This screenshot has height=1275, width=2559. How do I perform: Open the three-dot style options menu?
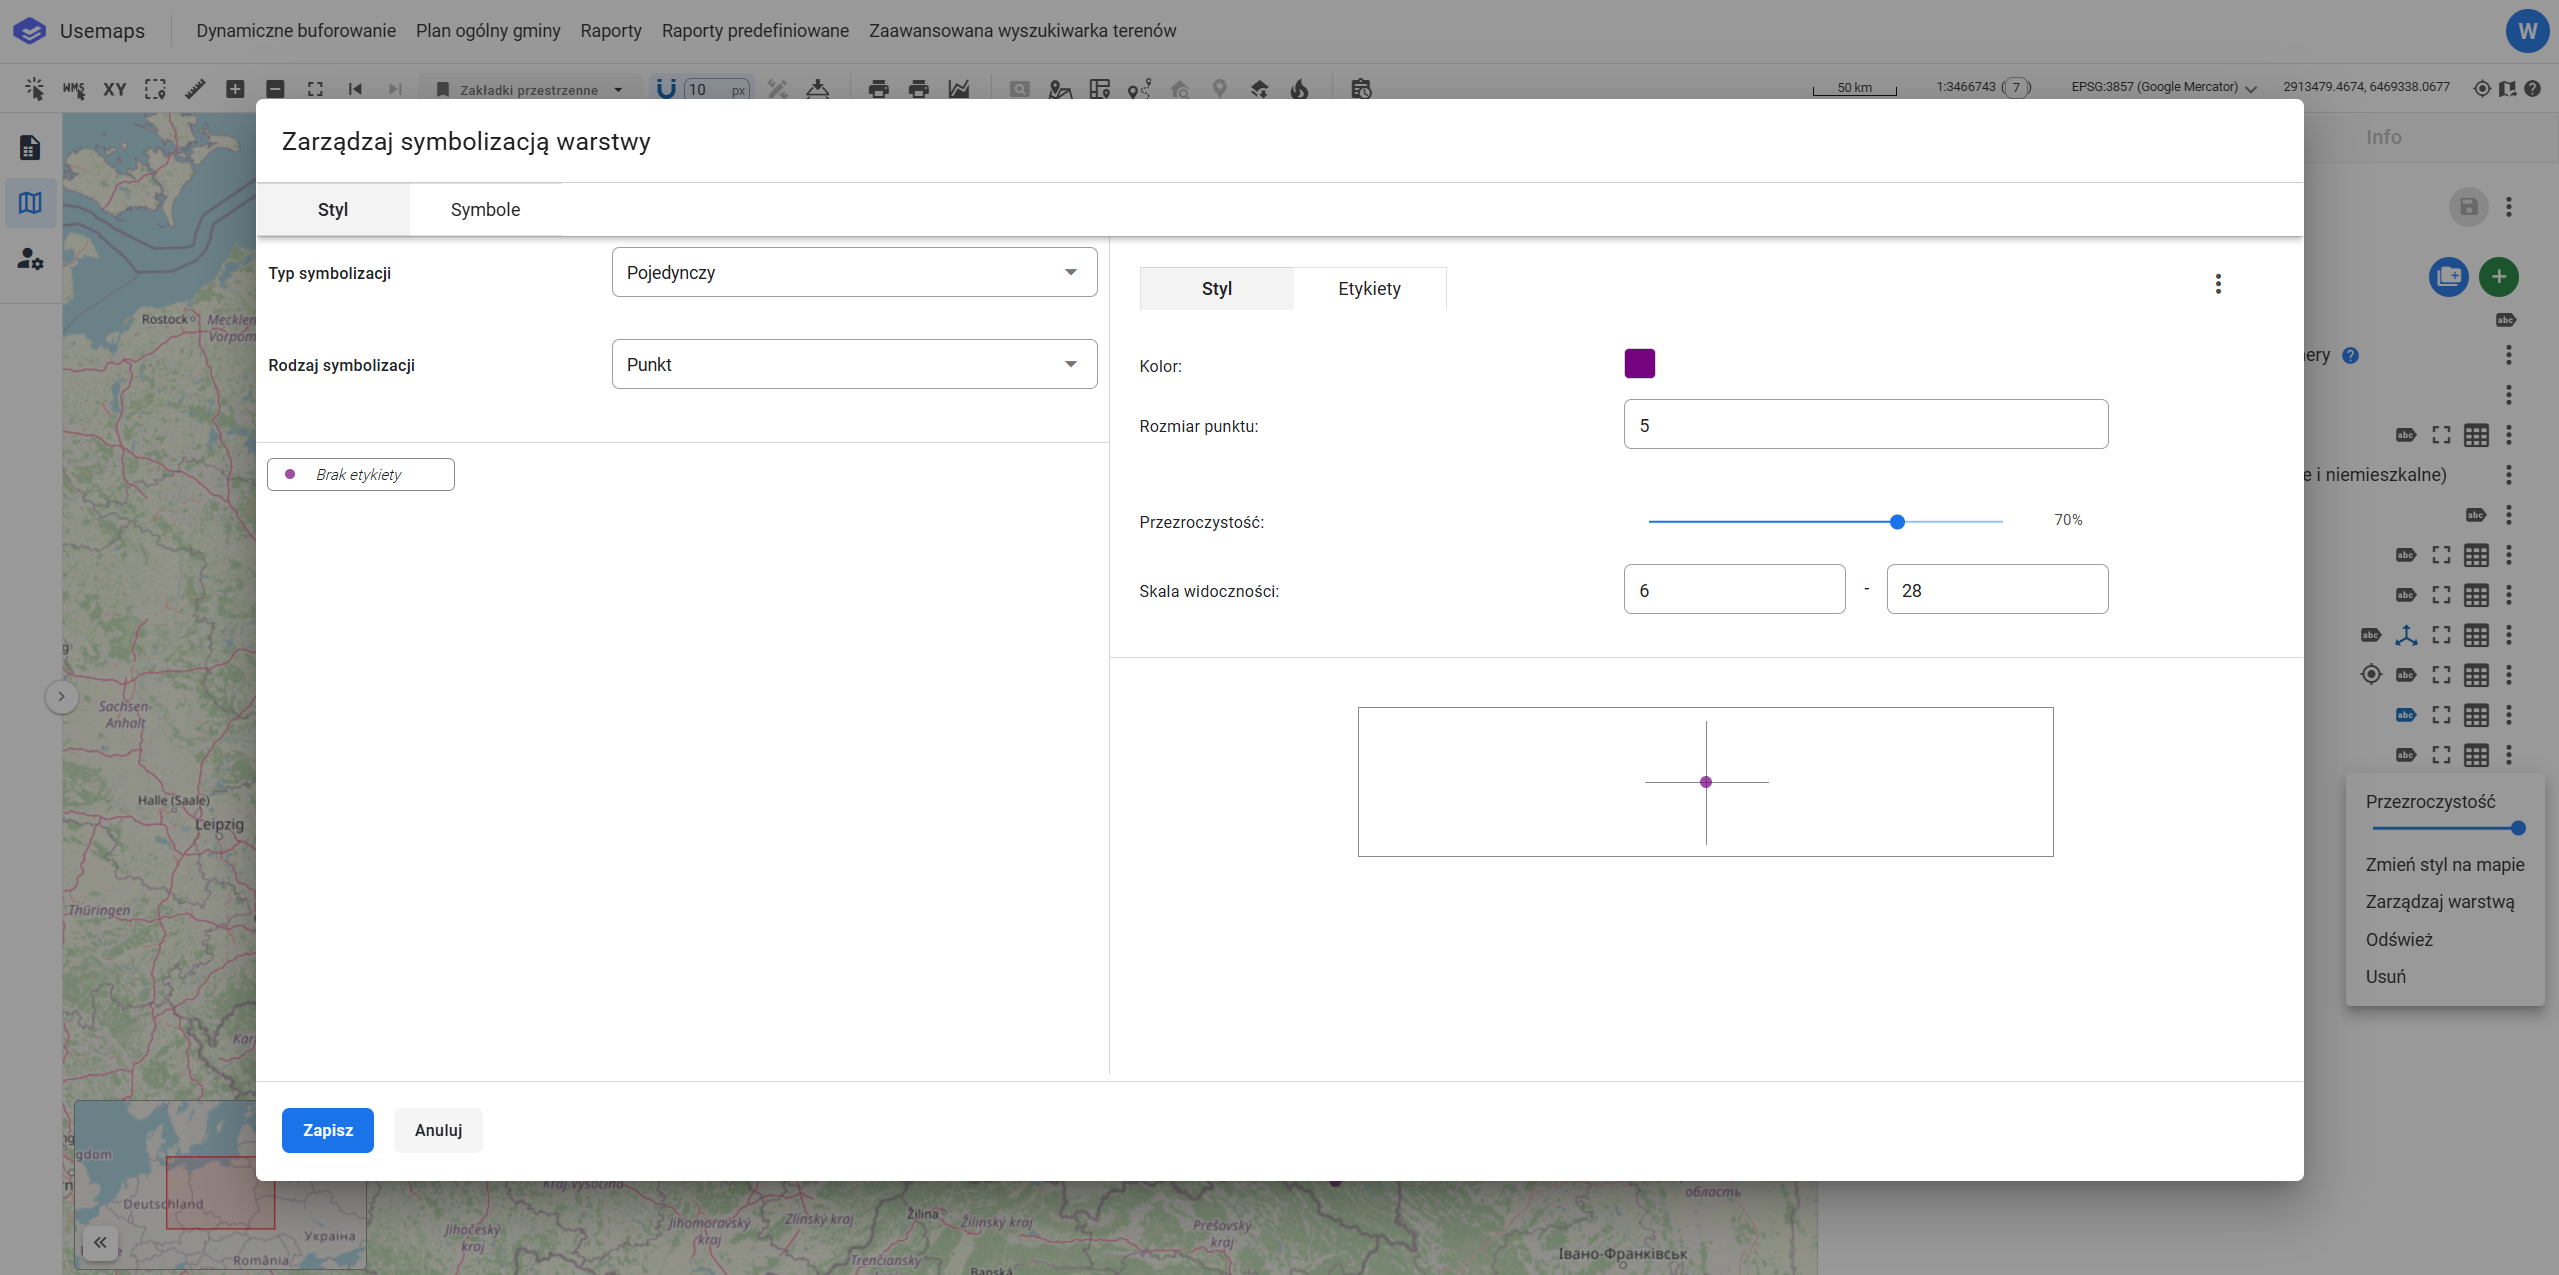(2217, 284)
